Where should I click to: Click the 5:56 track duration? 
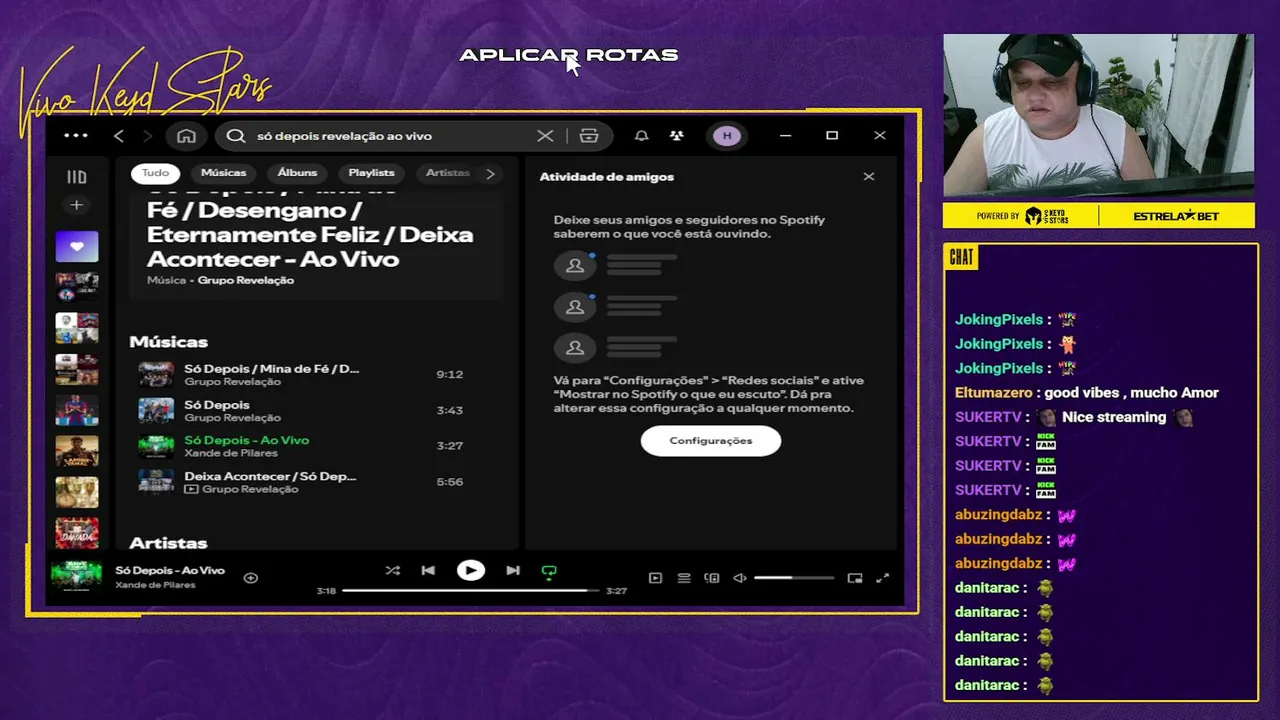tap(450, 482)
